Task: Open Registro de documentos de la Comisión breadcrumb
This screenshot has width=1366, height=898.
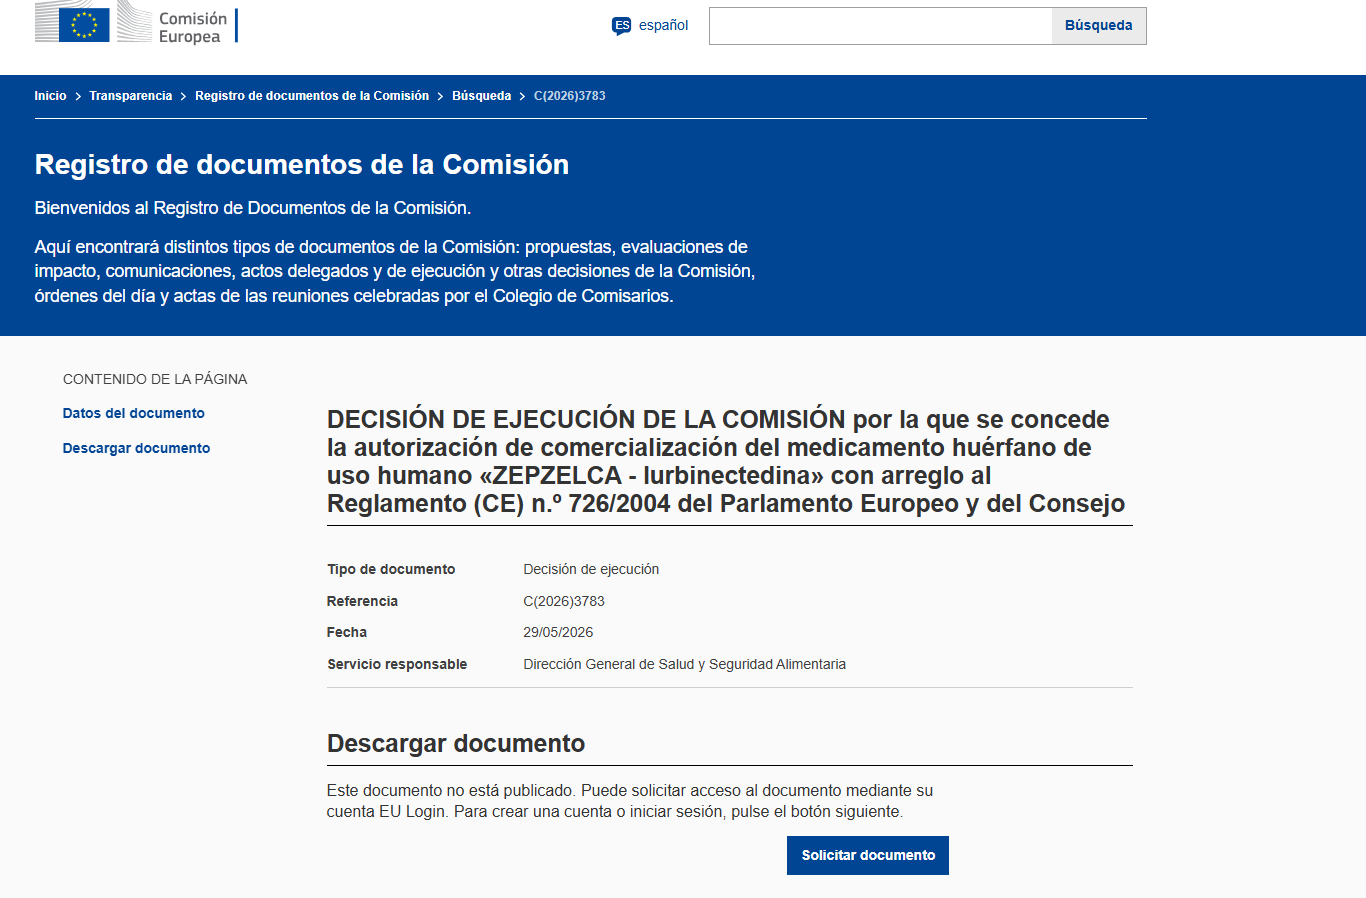Action: pos(312,96)
